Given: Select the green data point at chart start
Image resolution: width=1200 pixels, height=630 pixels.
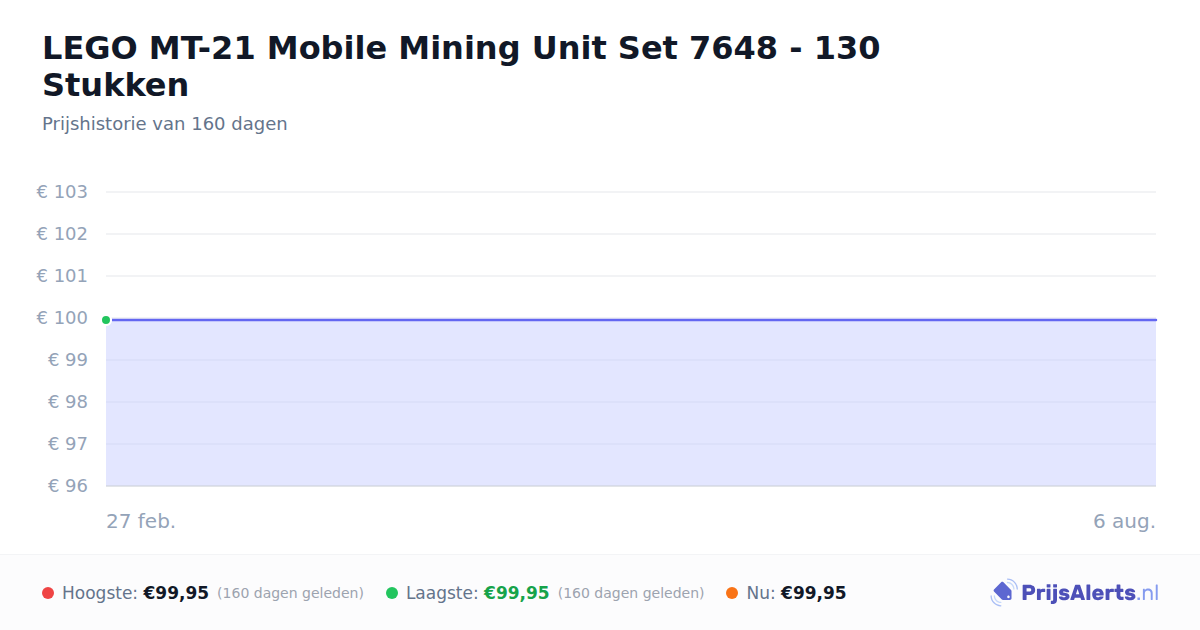Looking at the screenshot, I should click(x=106, y=320).
